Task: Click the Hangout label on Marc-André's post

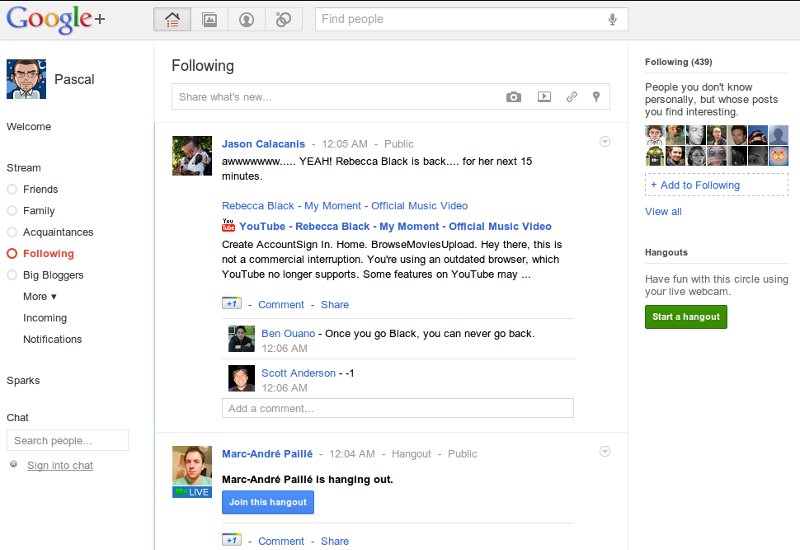Action: (x=411, y=454)
